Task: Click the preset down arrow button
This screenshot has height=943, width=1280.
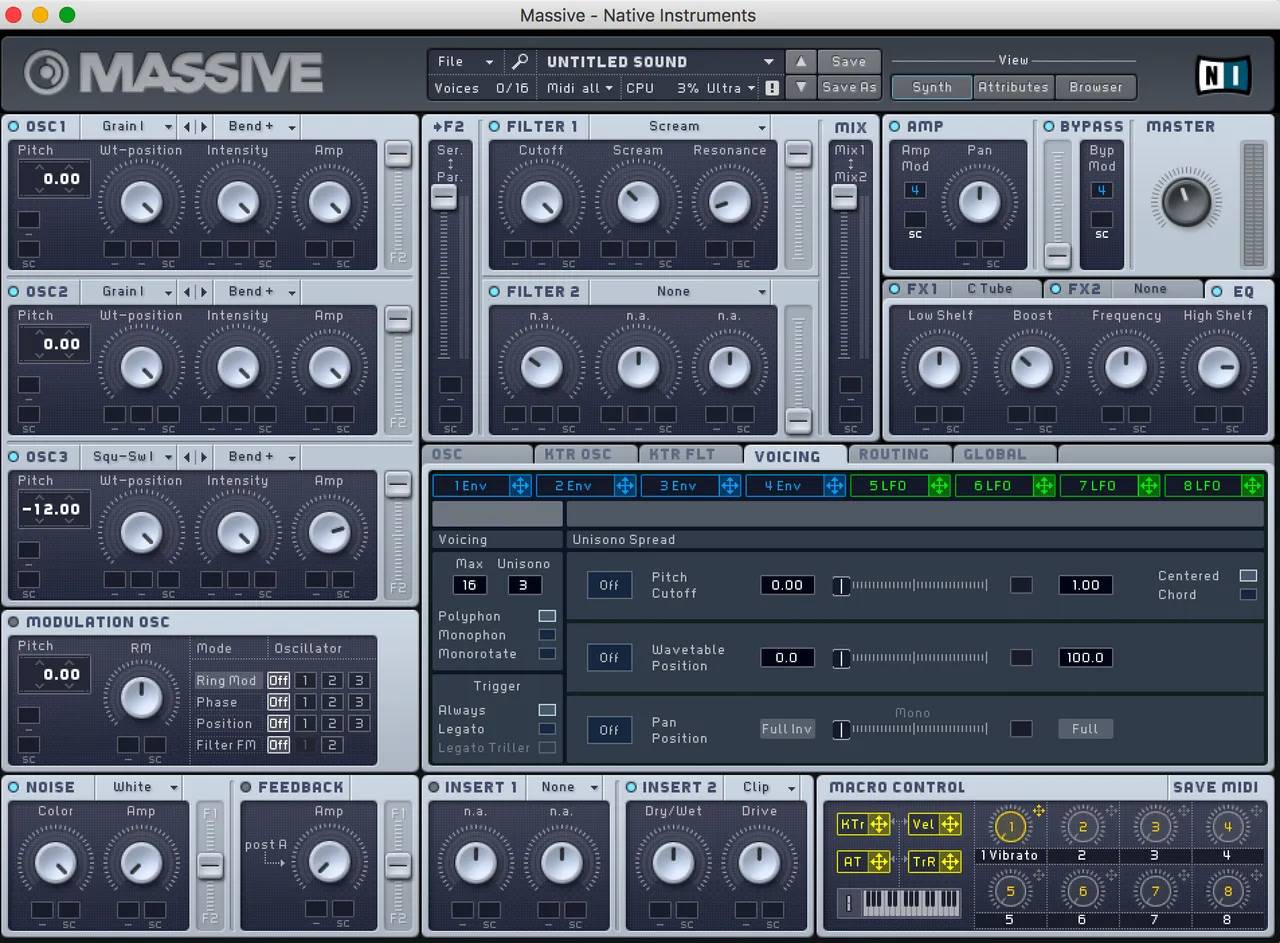Action: click(800, 88)
